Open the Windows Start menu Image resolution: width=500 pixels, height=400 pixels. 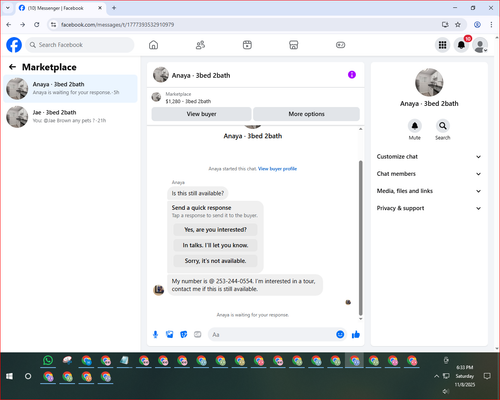(9, 376)
